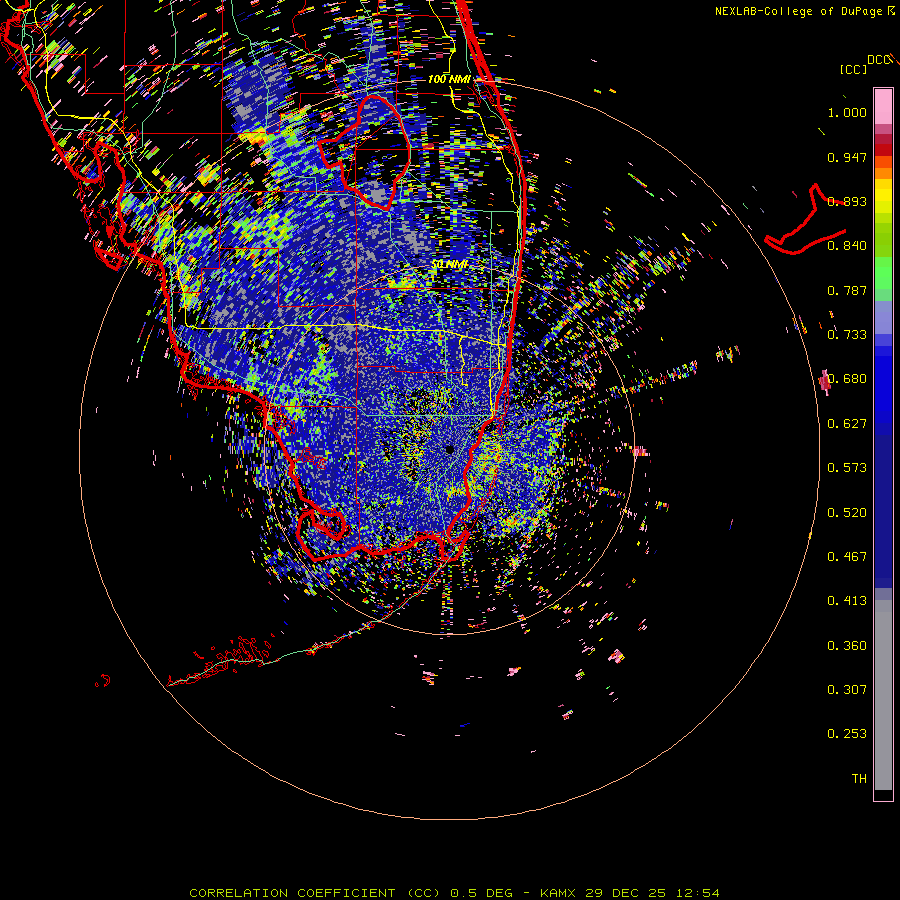Select the 0.787 scale value
900x900 pixels.
847,290
